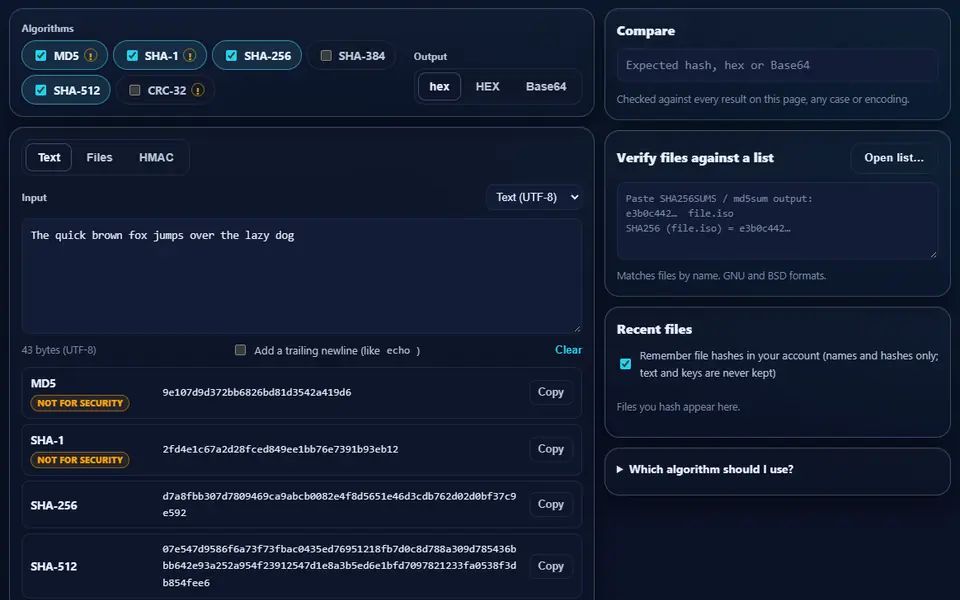Click the SHA-512 hash value 07e547d9…
Viewport: 960px width, 600px height.
tap(339, 566)
